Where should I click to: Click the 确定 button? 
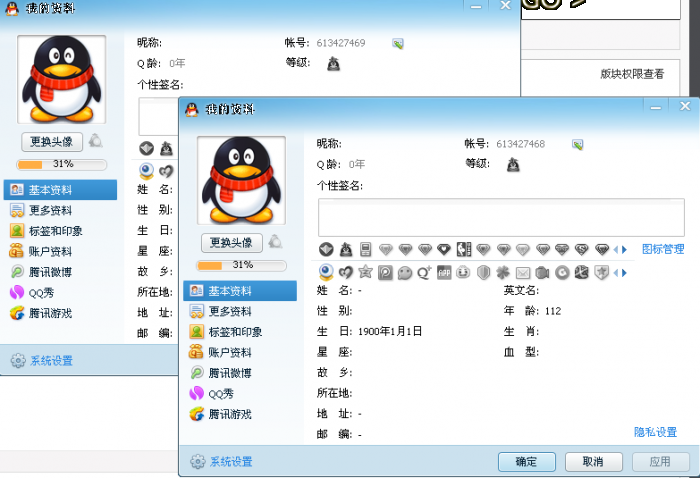[527, 461]
